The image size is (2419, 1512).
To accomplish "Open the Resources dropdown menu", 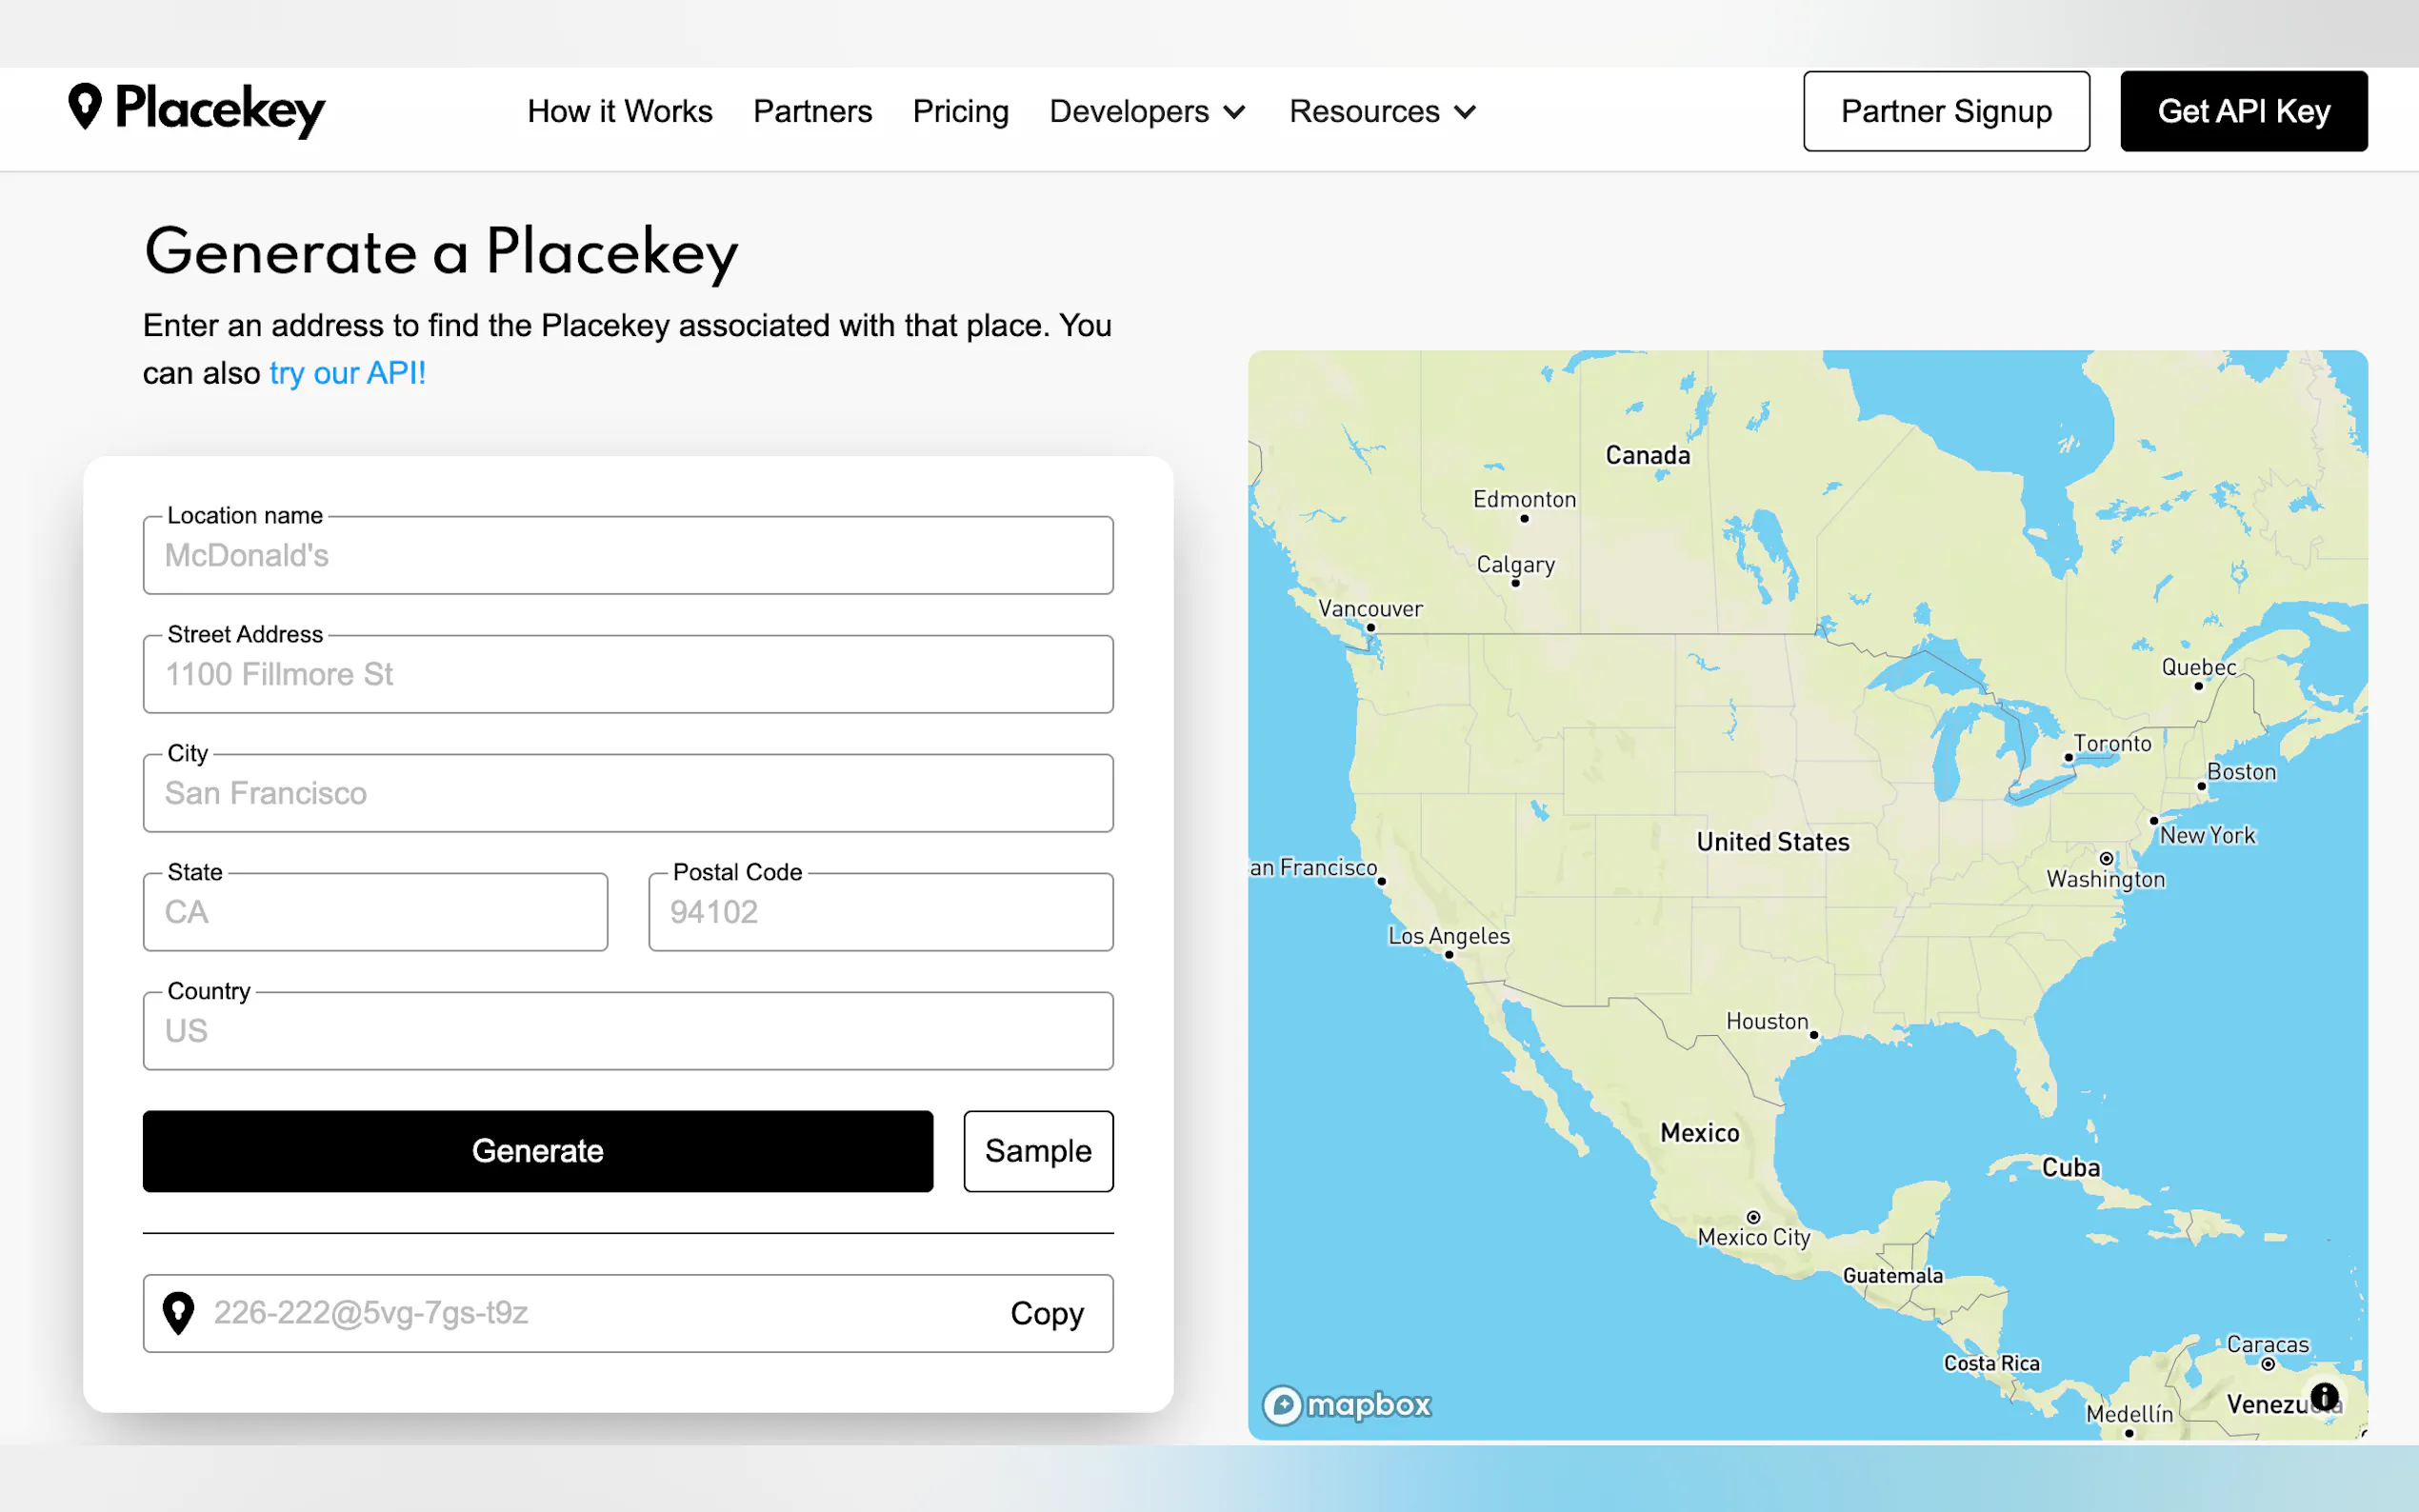I will 1382,111.
